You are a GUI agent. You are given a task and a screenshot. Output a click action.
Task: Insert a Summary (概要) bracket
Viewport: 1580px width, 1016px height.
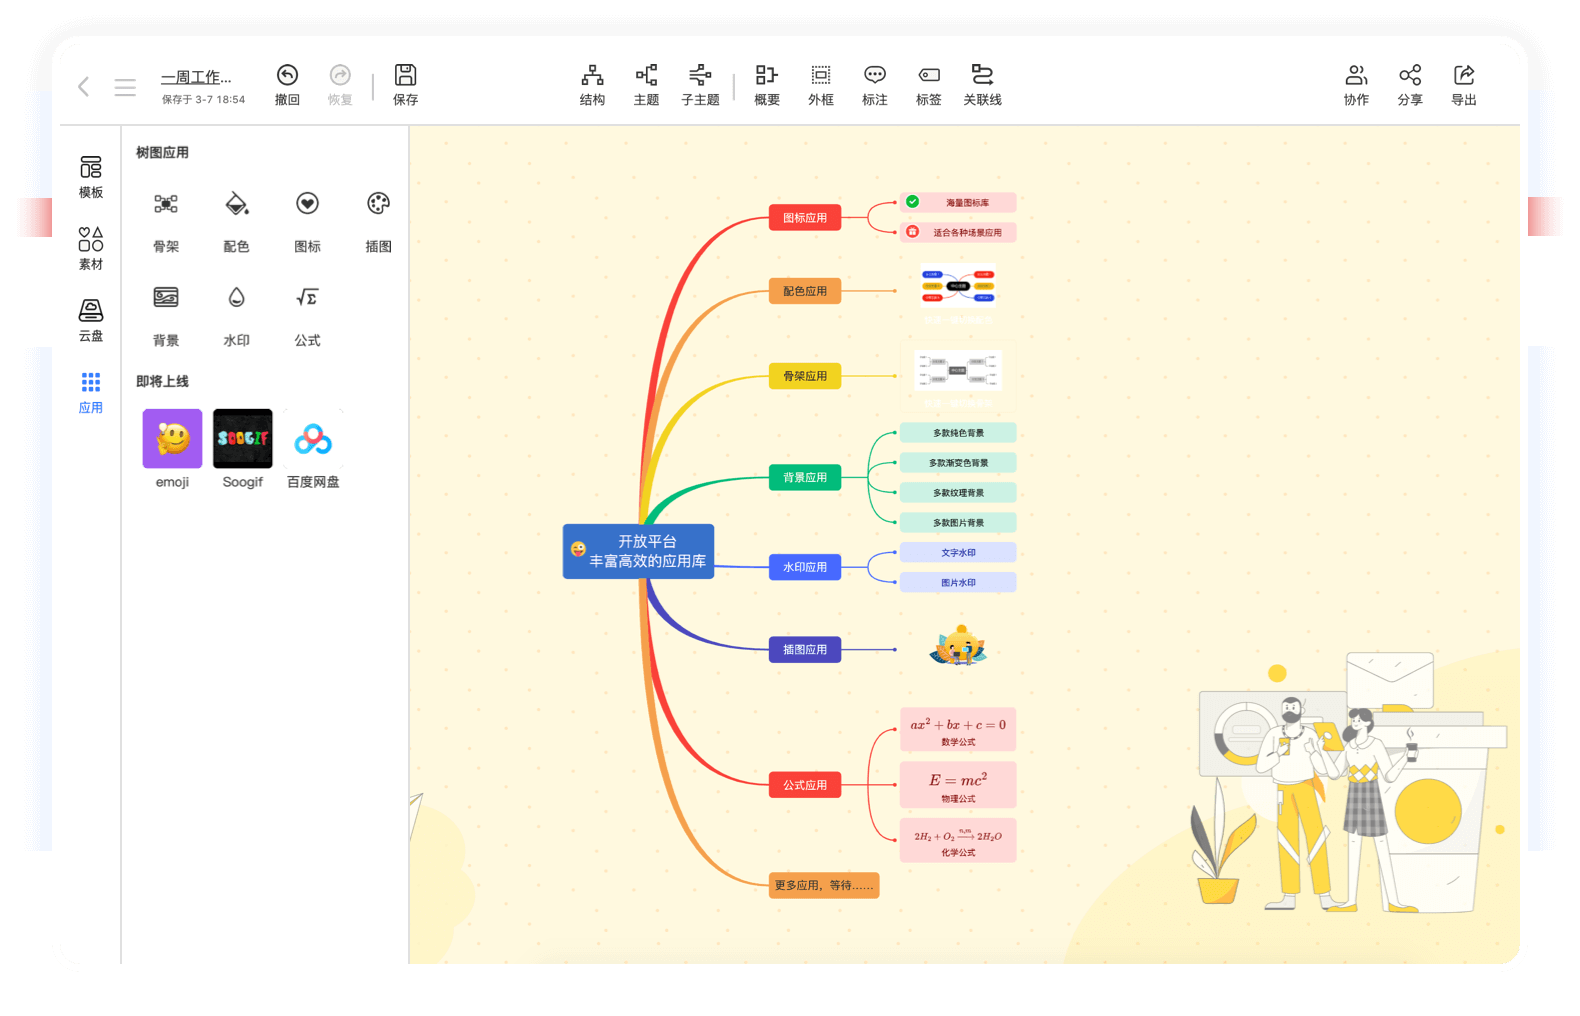766,76
